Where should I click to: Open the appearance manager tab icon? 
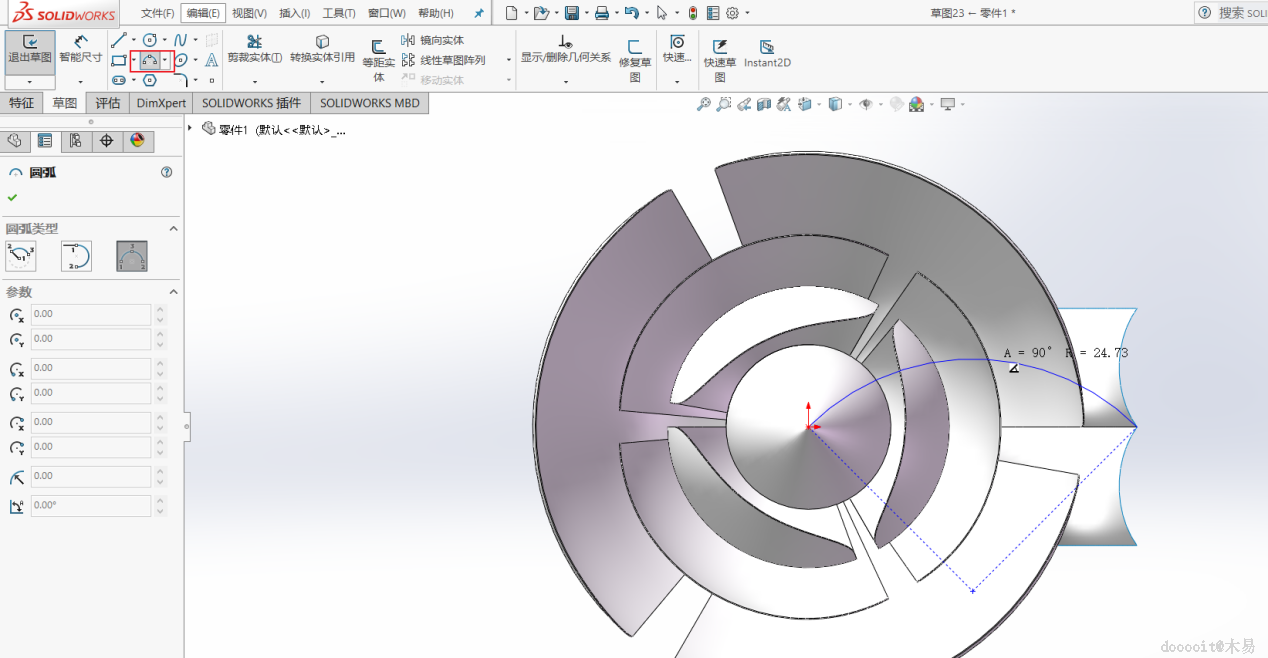click(137, 141)
